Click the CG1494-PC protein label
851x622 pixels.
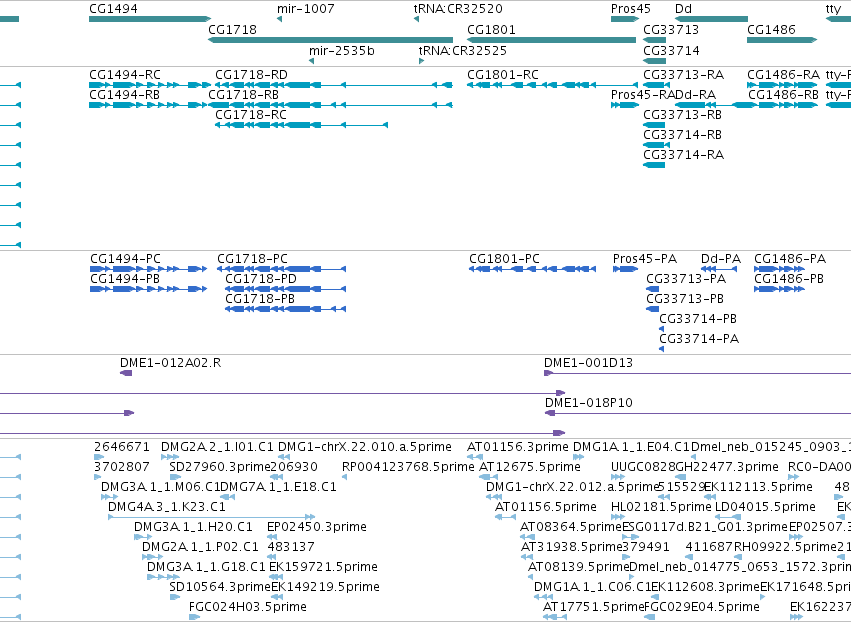(x=125, y=258)
